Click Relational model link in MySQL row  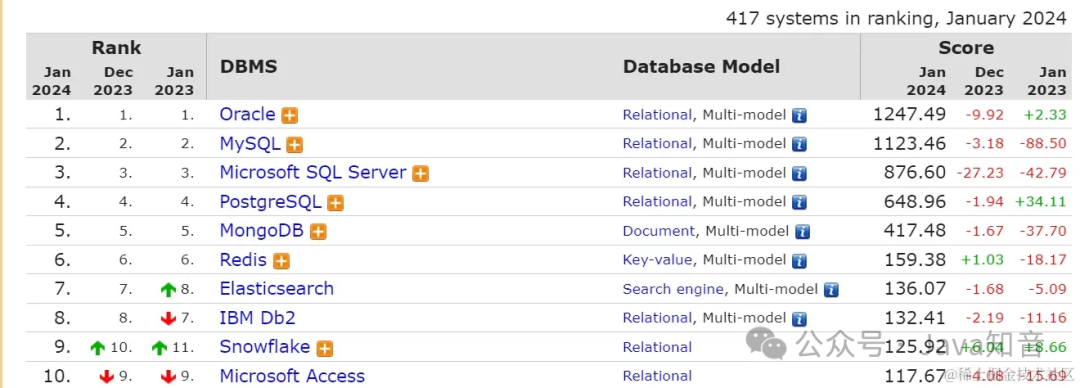coord(657,144)
